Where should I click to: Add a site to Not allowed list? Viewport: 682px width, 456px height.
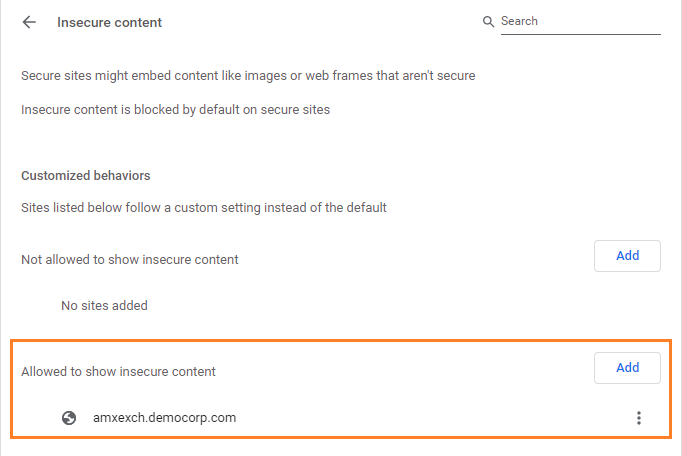pos(627,256)
